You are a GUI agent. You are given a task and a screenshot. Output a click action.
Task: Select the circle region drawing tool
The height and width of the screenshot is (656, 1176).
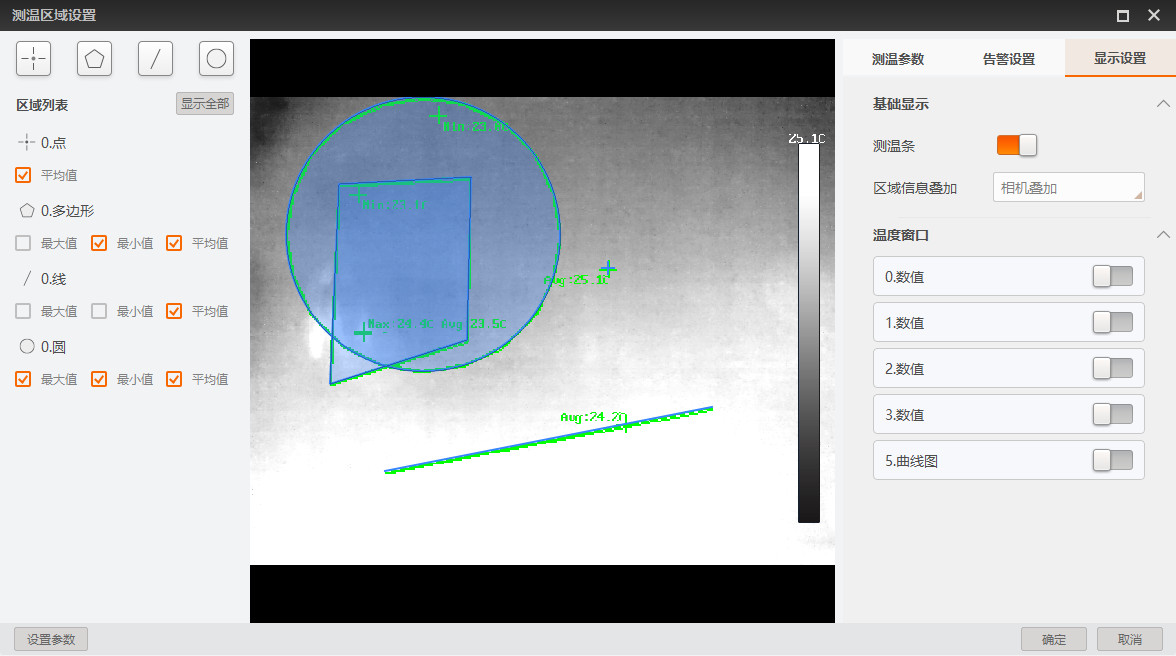(216, 59)
